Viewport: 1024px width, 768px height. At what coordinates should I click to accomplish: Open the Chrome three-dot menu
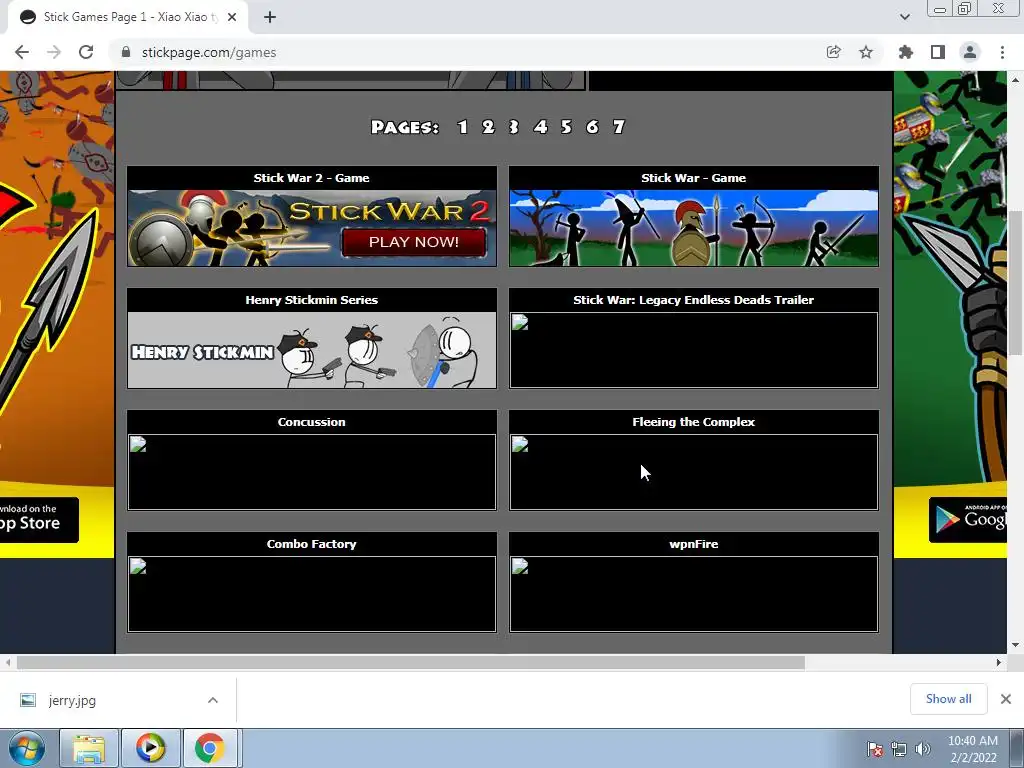(x=1002, y=52)
